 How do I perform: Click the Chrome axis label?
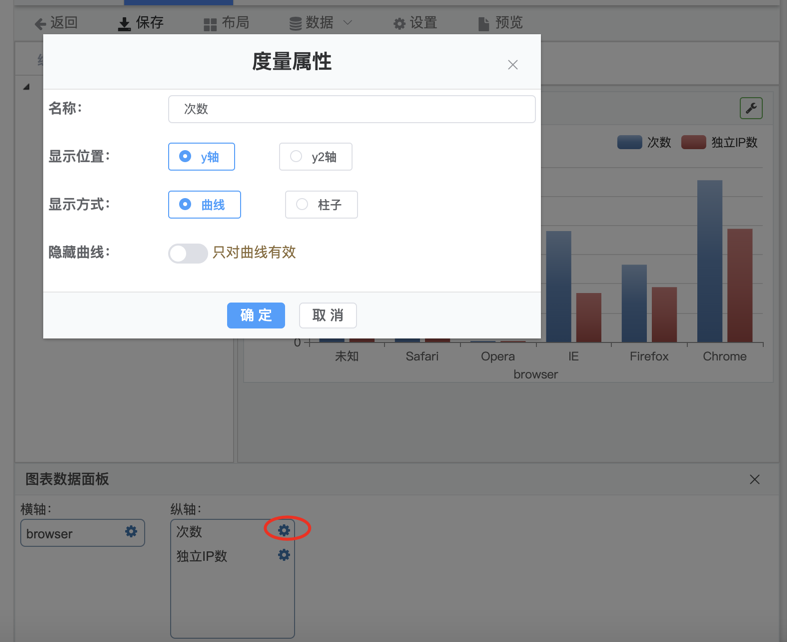724,356
